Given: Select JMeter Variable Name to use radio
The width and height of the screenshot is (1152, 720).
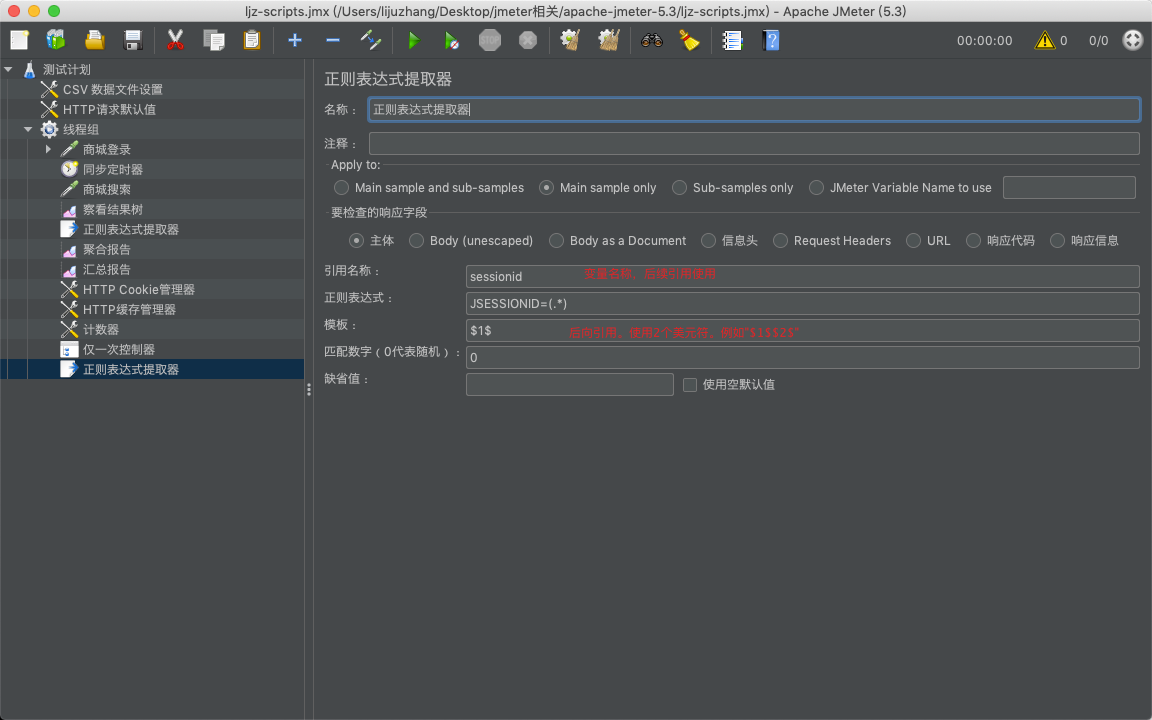Looking at the screenshot, I should pyautogui.click(x=816, y=187).
